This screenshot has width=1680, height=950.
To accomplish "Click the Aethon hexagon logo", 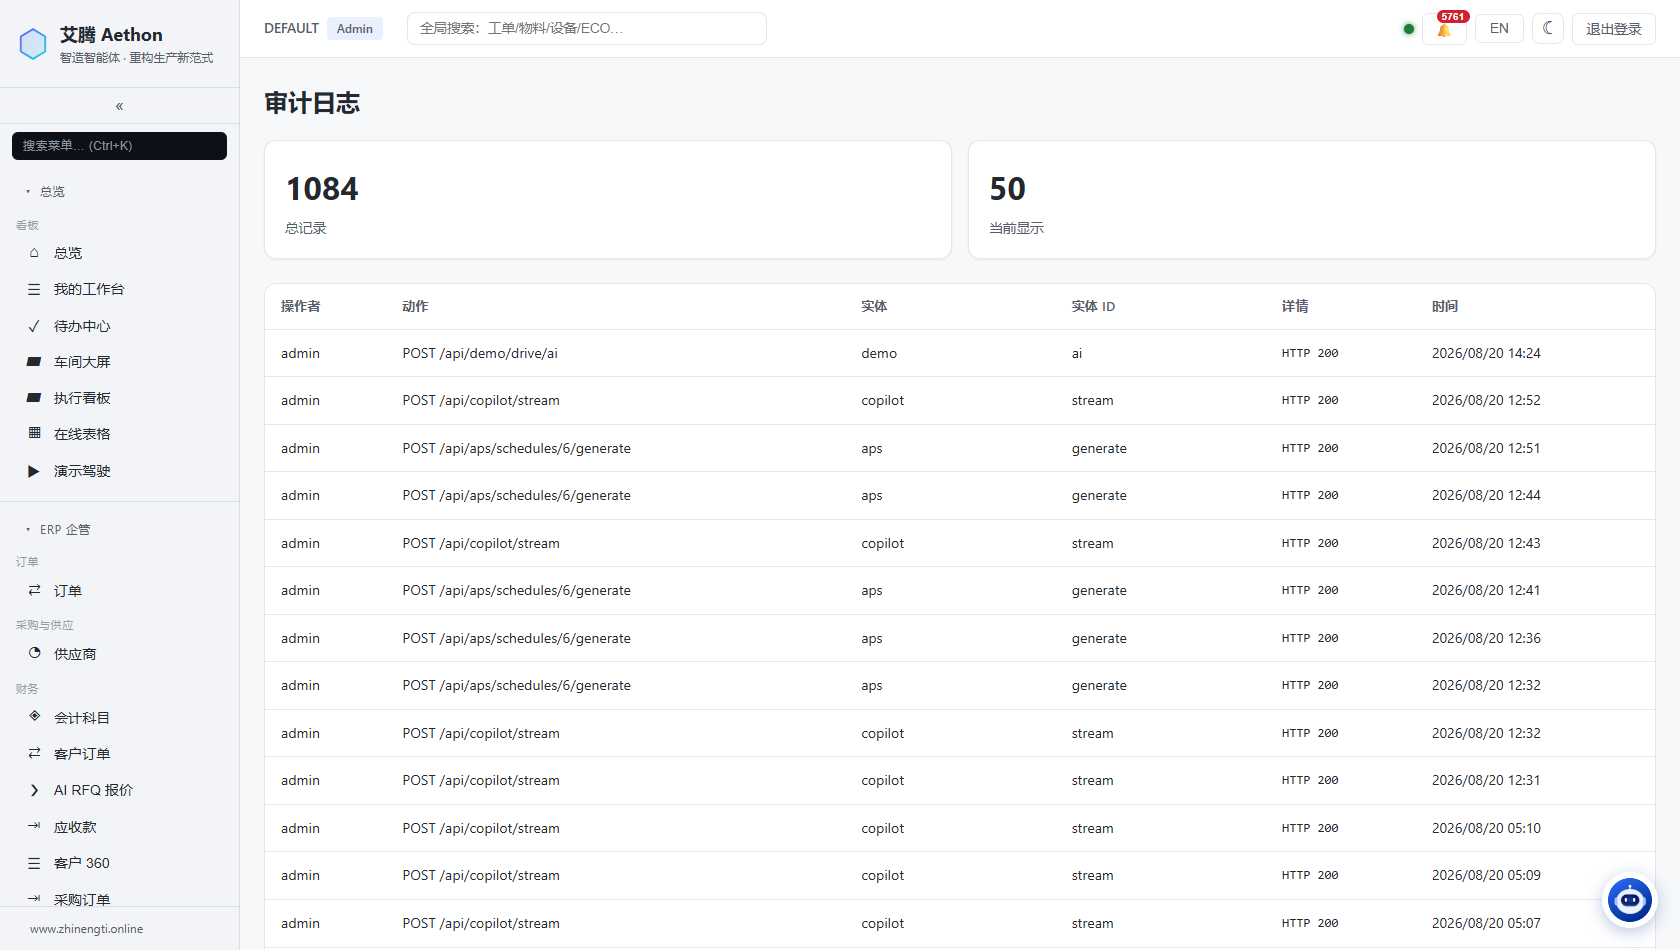I will click(x=33, y=44).
